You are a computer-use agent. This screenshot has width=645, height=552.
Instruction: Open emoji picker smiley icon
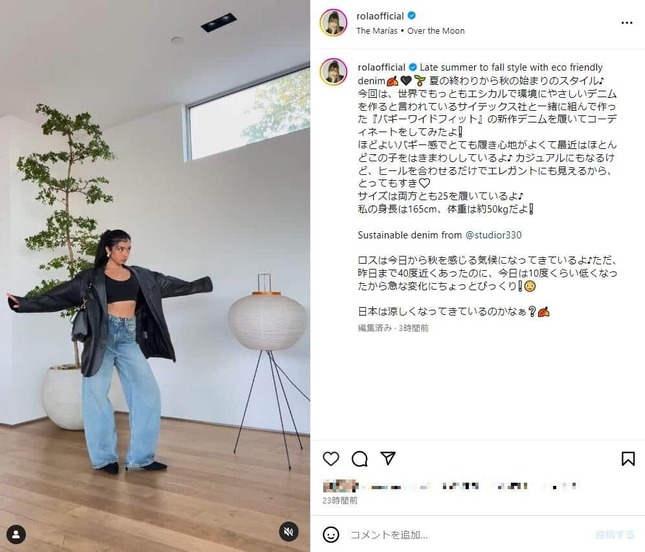coord(331,534)
